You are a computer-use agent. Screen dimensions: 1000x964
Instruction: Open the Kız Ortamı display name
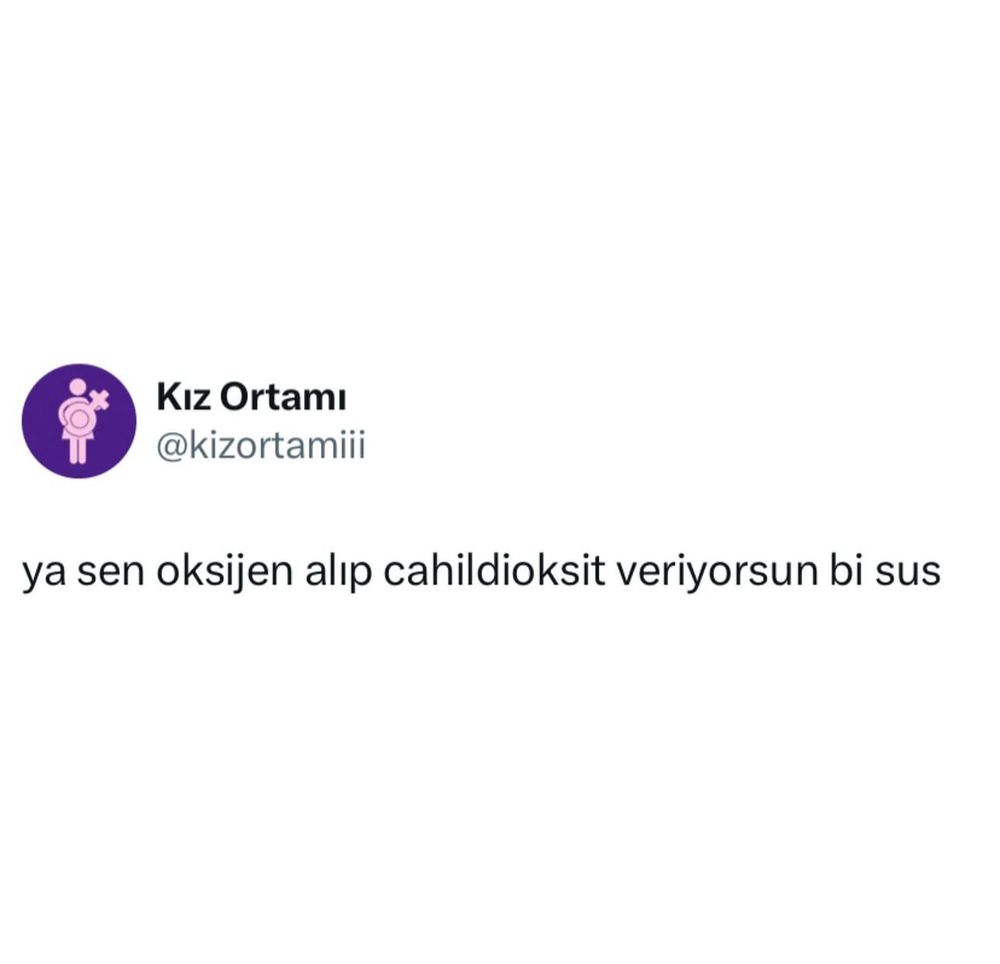(251, 397)
